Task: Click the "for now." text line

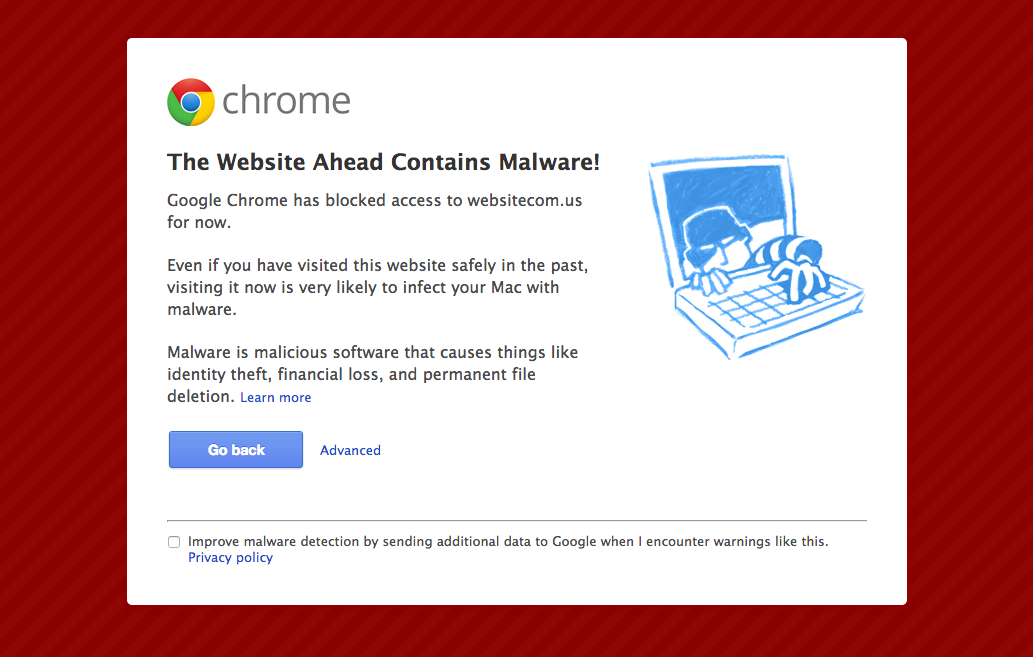Action: click(199, 223)
